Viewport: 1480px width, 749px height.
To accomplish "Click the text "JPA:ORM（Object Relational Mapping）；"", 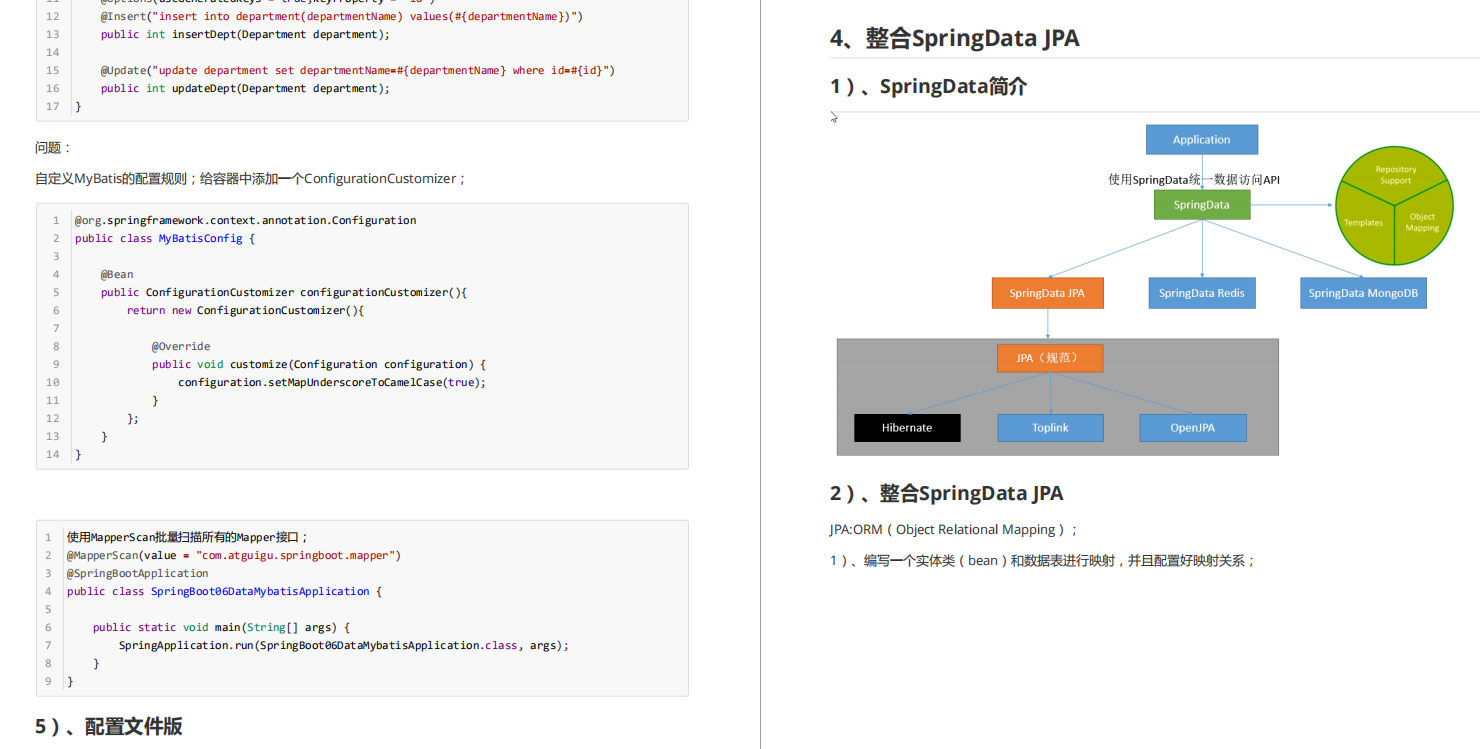I will click(x=954, y=530).
